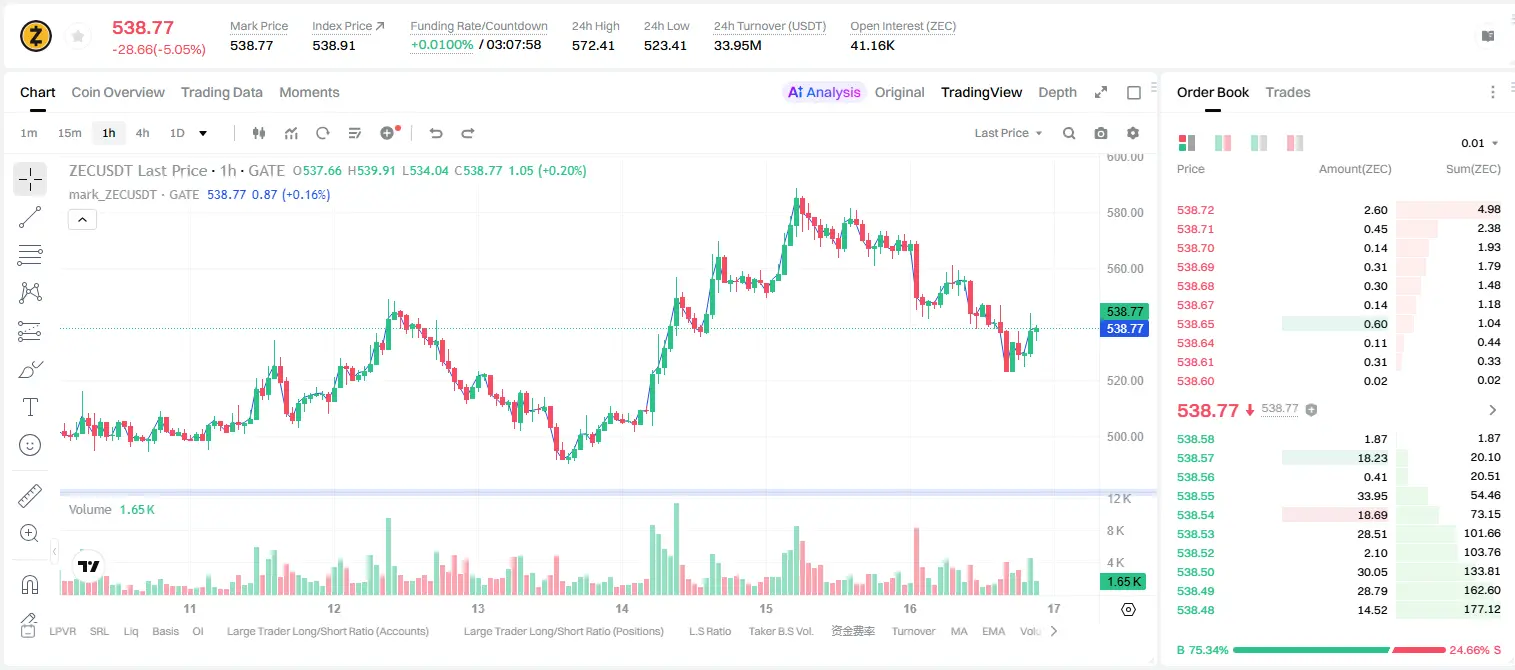Add ZEC to favorites with star
1515x670 pixels.
pyautogui.click(x=78, y=36)
